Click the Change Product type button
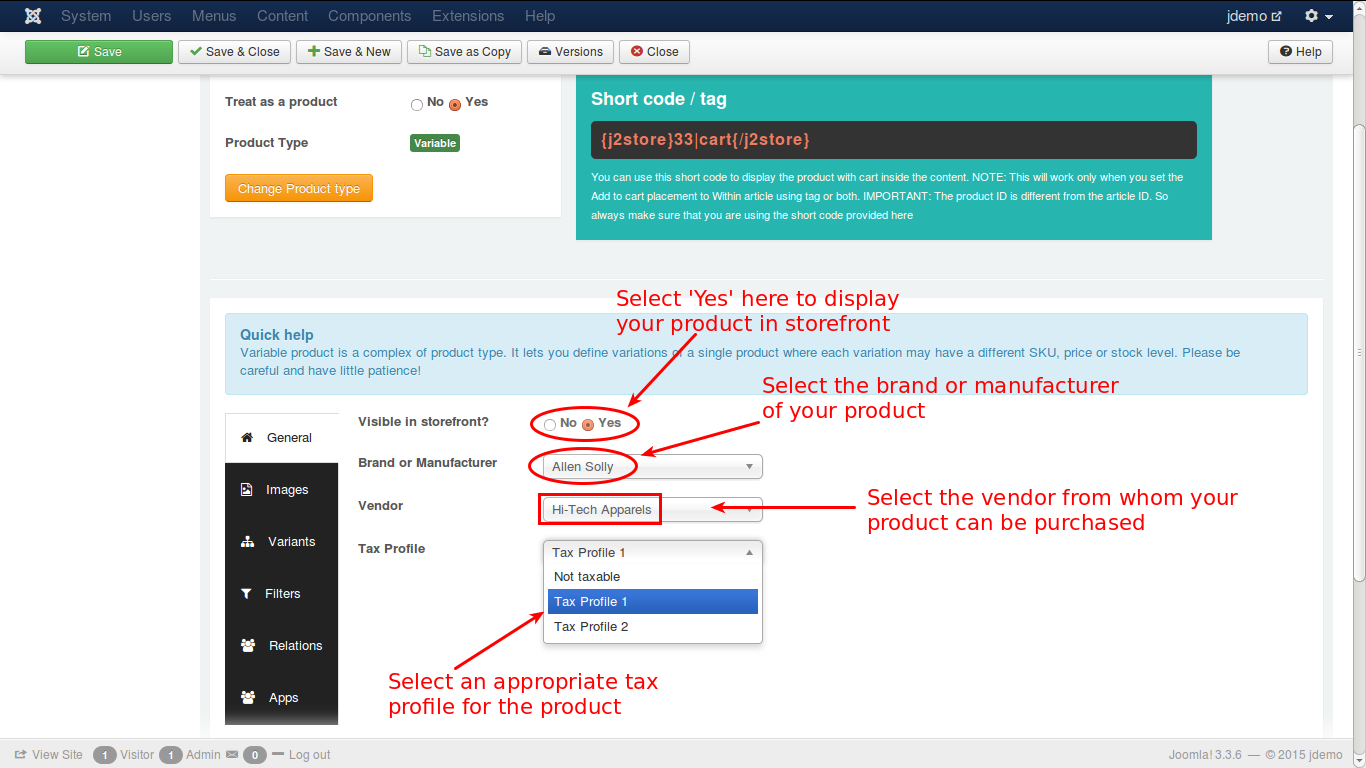Screen dimensions: 1366x768 pos(298,189)
